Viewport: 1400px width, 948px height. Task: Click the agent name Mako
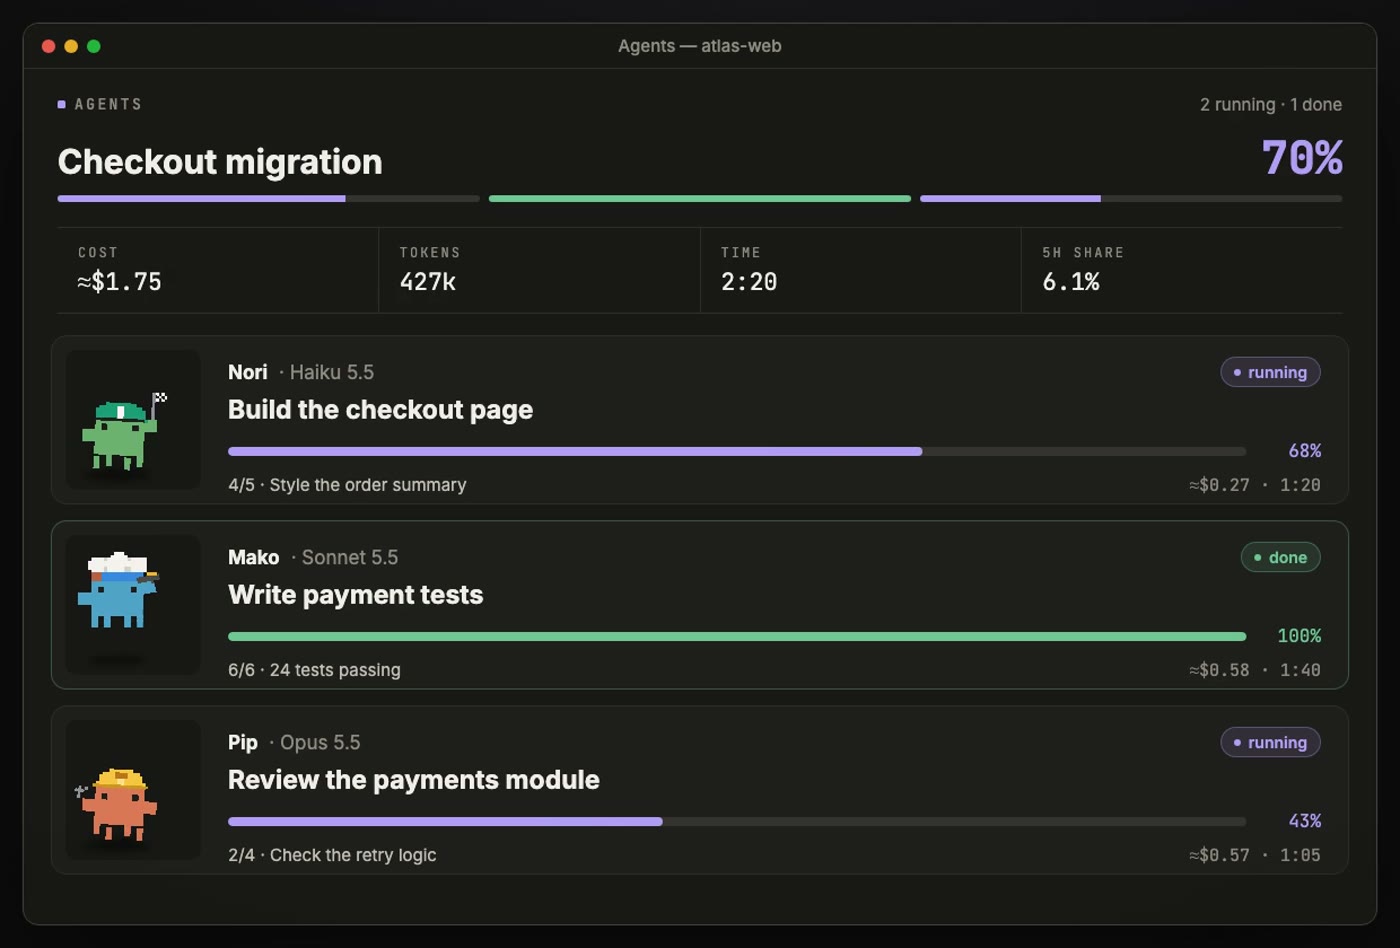point(254,557)
